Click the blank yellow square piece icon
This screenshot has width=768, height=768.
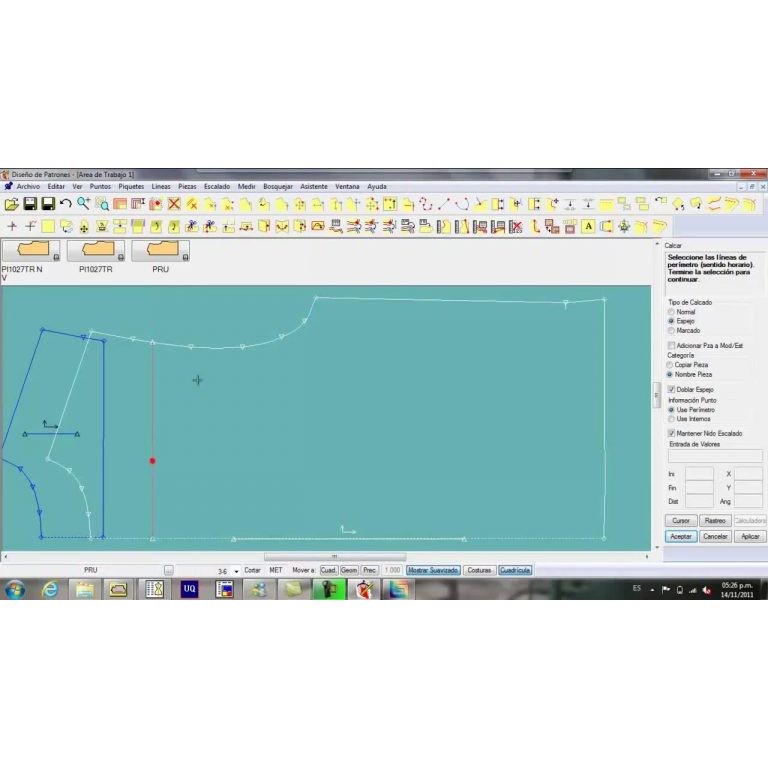click(48, 226)
